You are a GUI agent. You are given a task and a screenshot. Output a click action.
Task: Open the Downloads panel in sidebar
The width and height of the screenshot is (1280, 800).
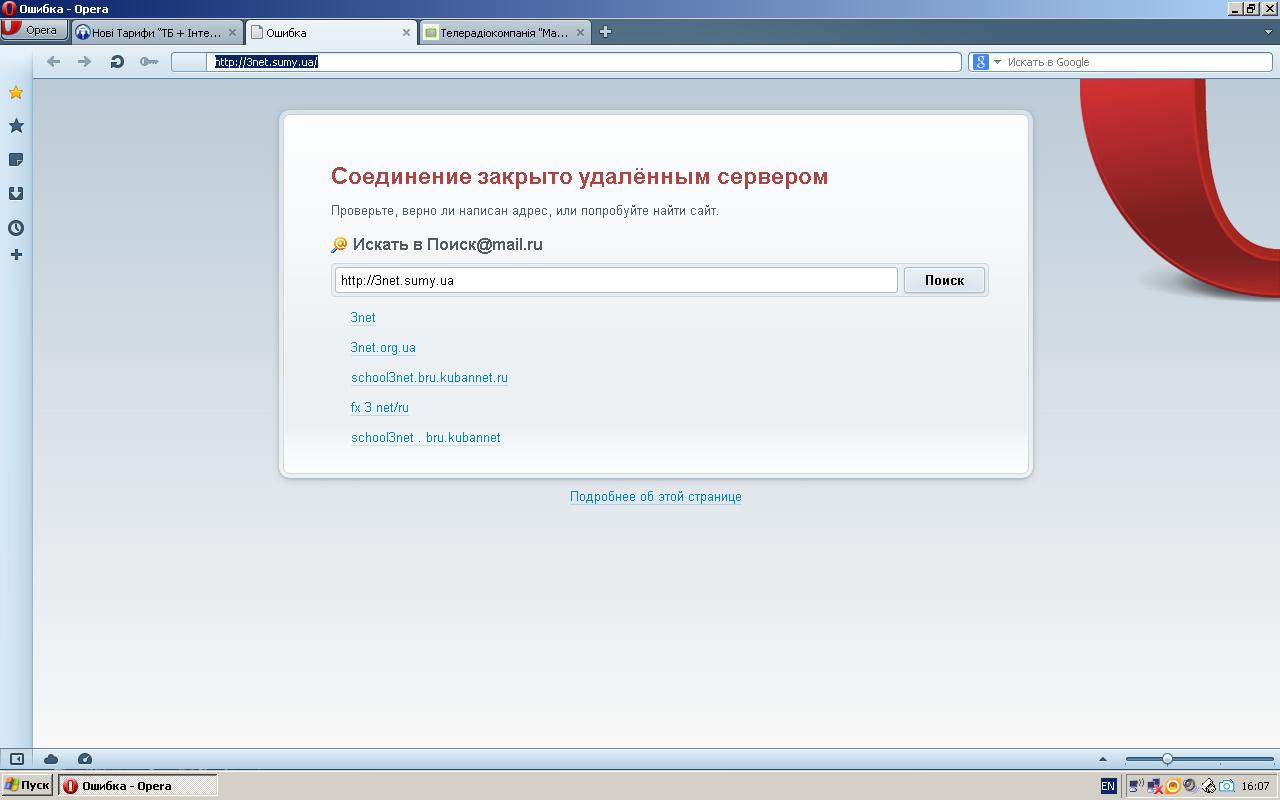click(16, 194)
